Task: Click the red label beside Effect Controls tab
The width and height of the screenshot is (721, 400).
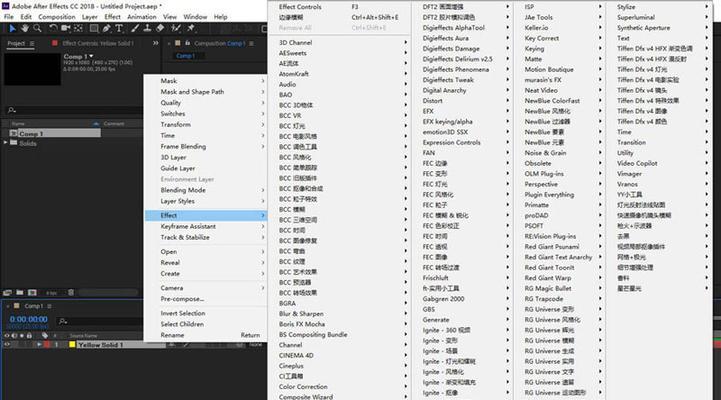Action: click(55, 43)
